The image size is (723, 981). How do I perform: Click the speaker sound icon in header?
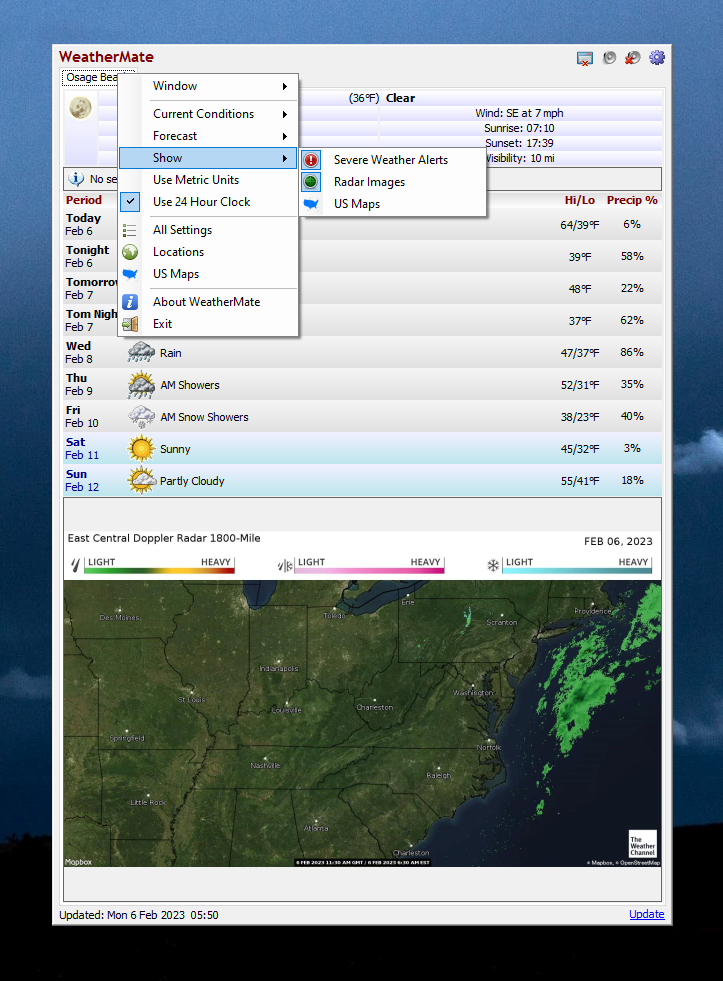click(x=609, y=58)
